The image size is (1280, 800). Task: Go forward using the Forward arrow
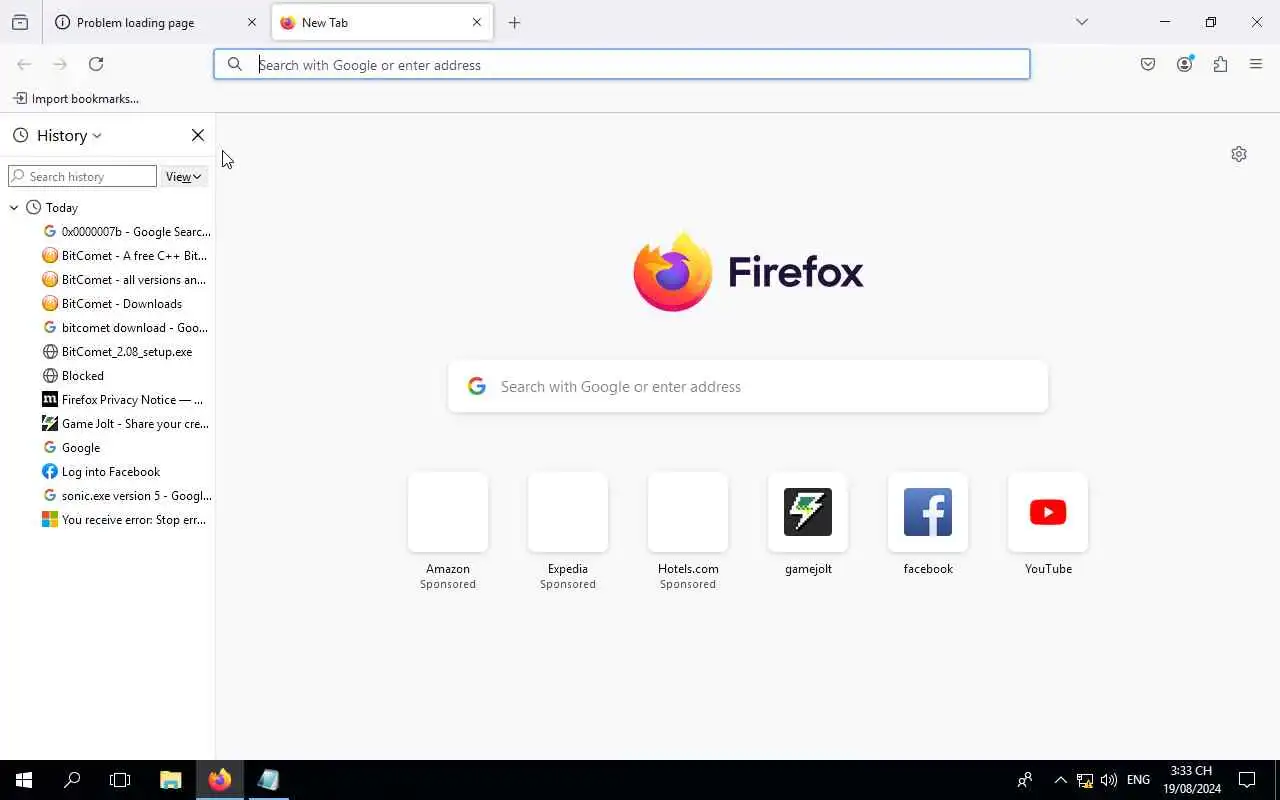click(60, 64)
